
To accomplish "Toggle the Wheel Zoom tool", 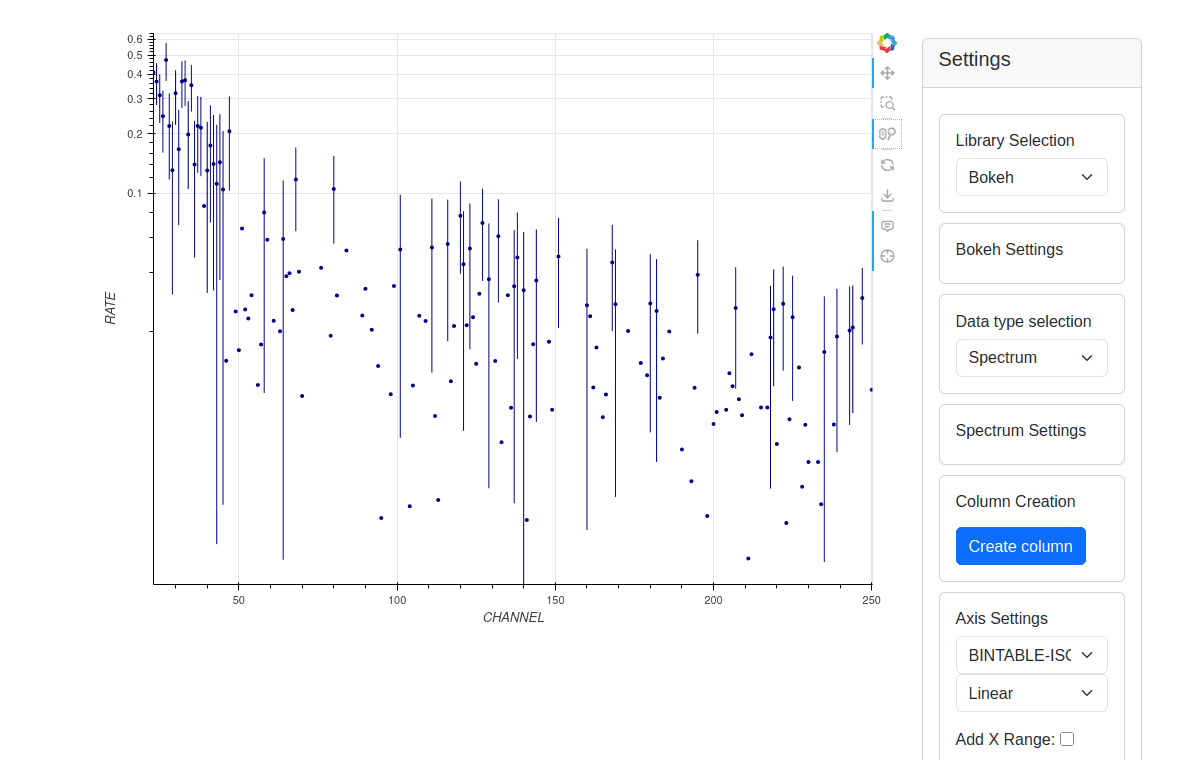I will point(887,134).
